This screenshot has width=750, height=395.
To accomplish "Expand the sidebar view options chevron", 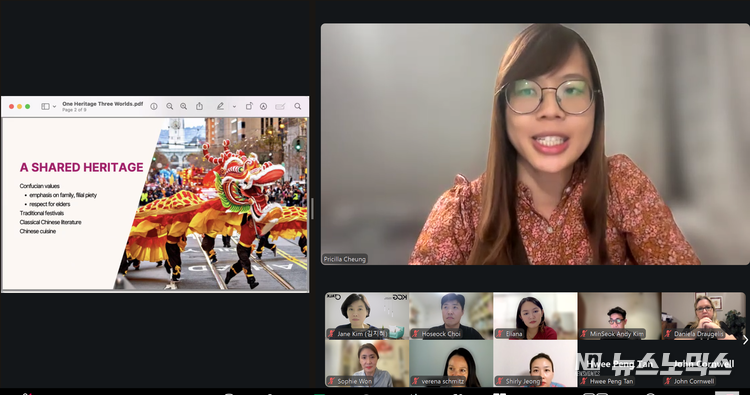I will (x=55, y=107).
